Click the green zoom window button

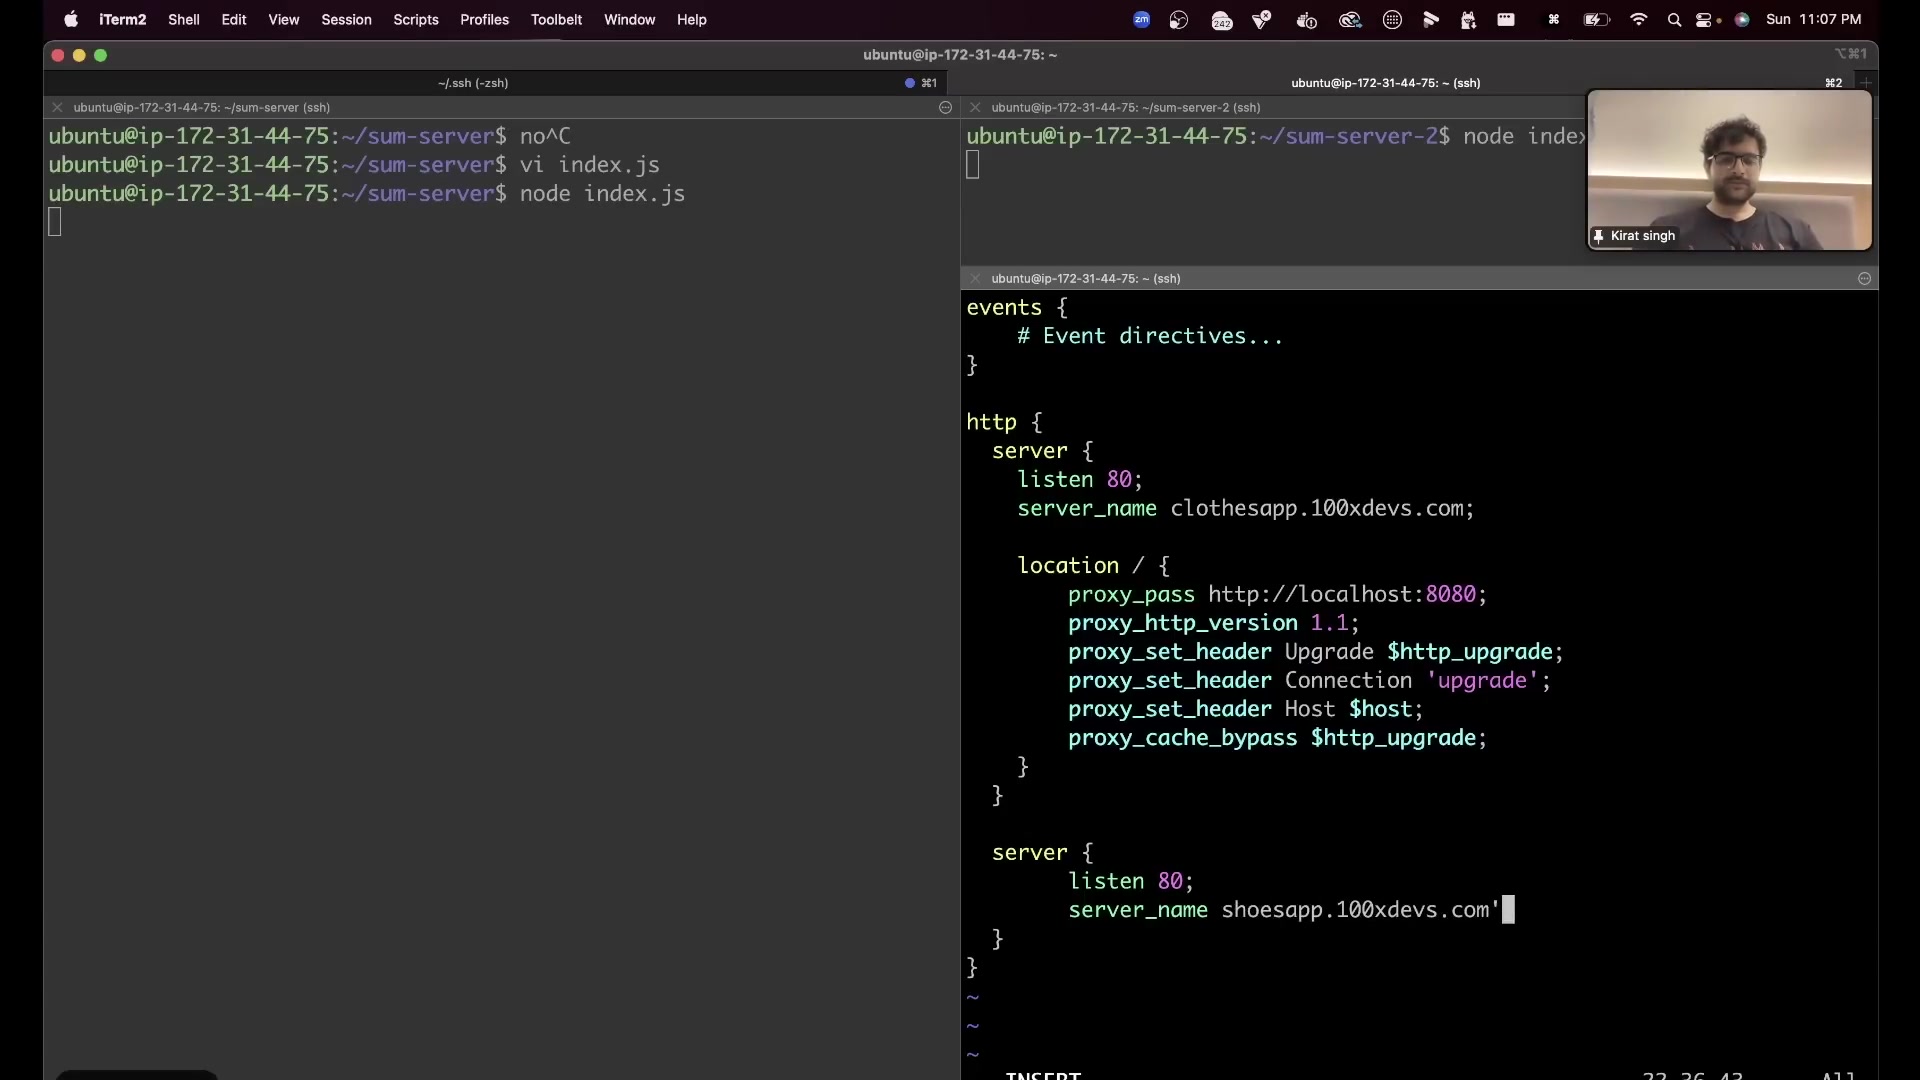(100, 55)
